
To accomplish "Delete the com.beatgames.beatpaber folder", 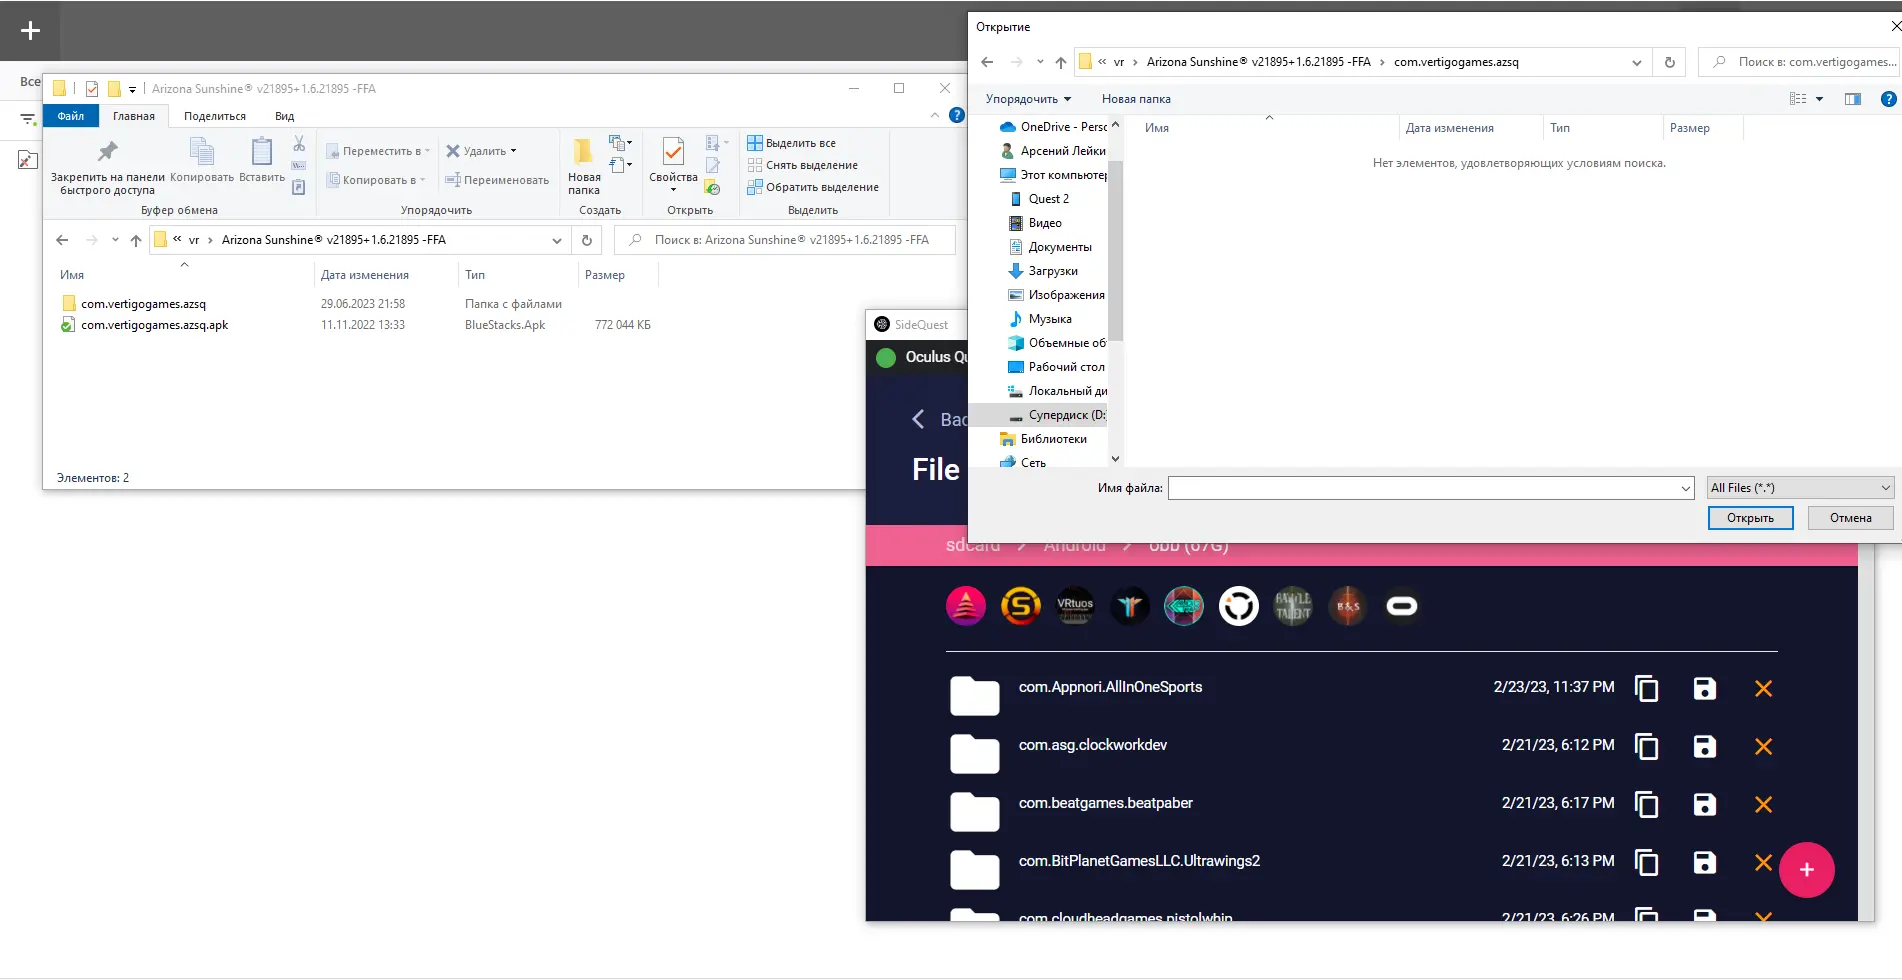I will tap(1764, 804).
